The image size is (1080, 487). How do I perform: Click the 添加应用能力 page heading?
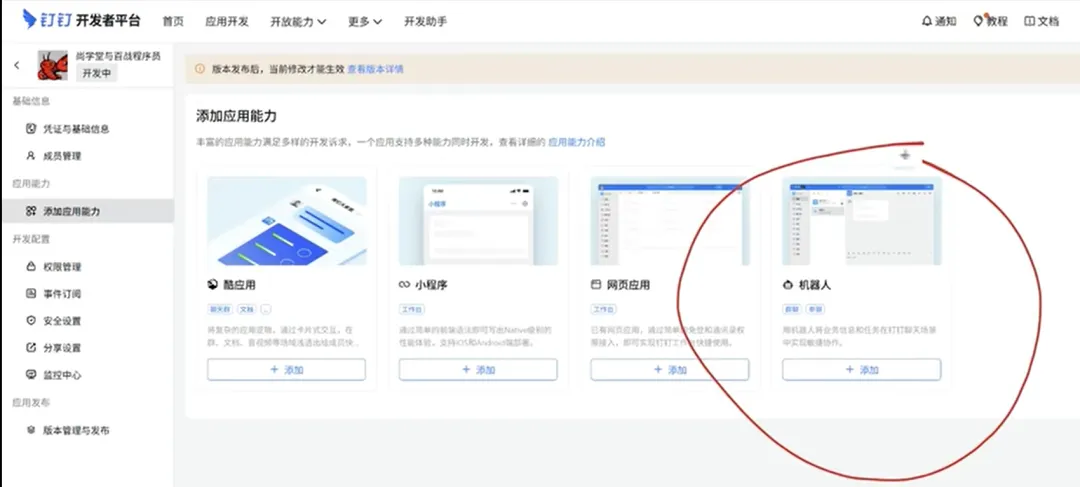(236, 116)
